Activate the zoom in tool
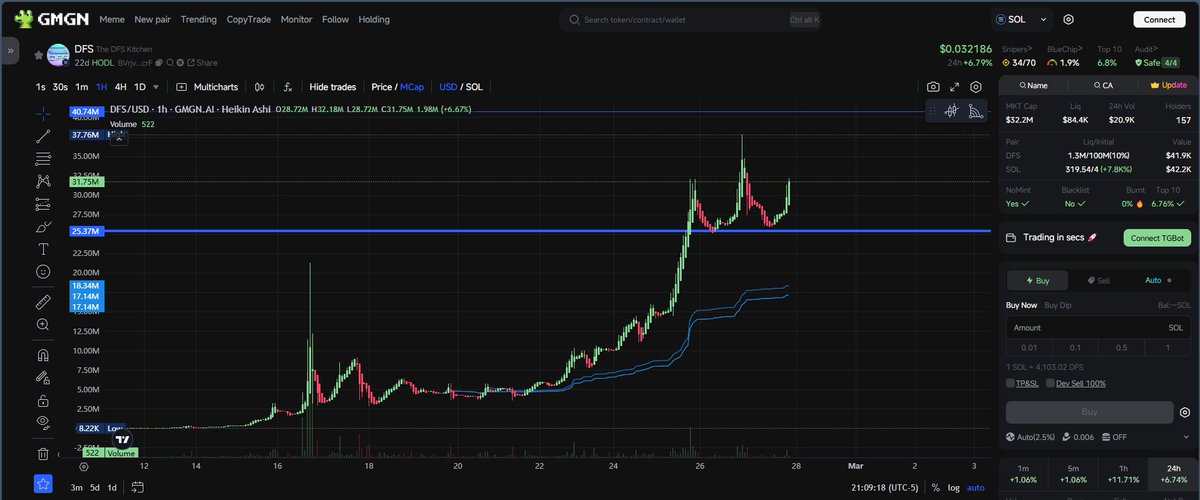The width and height of the screenshot is (1200, 500). [43, 324]
